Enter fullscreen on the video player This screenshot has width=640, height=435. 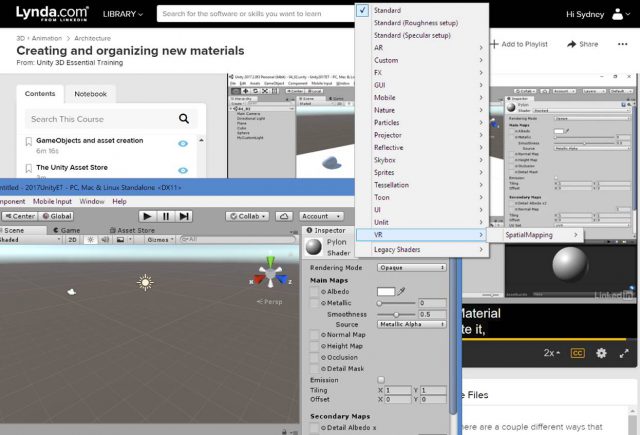(x=624, y=353)
